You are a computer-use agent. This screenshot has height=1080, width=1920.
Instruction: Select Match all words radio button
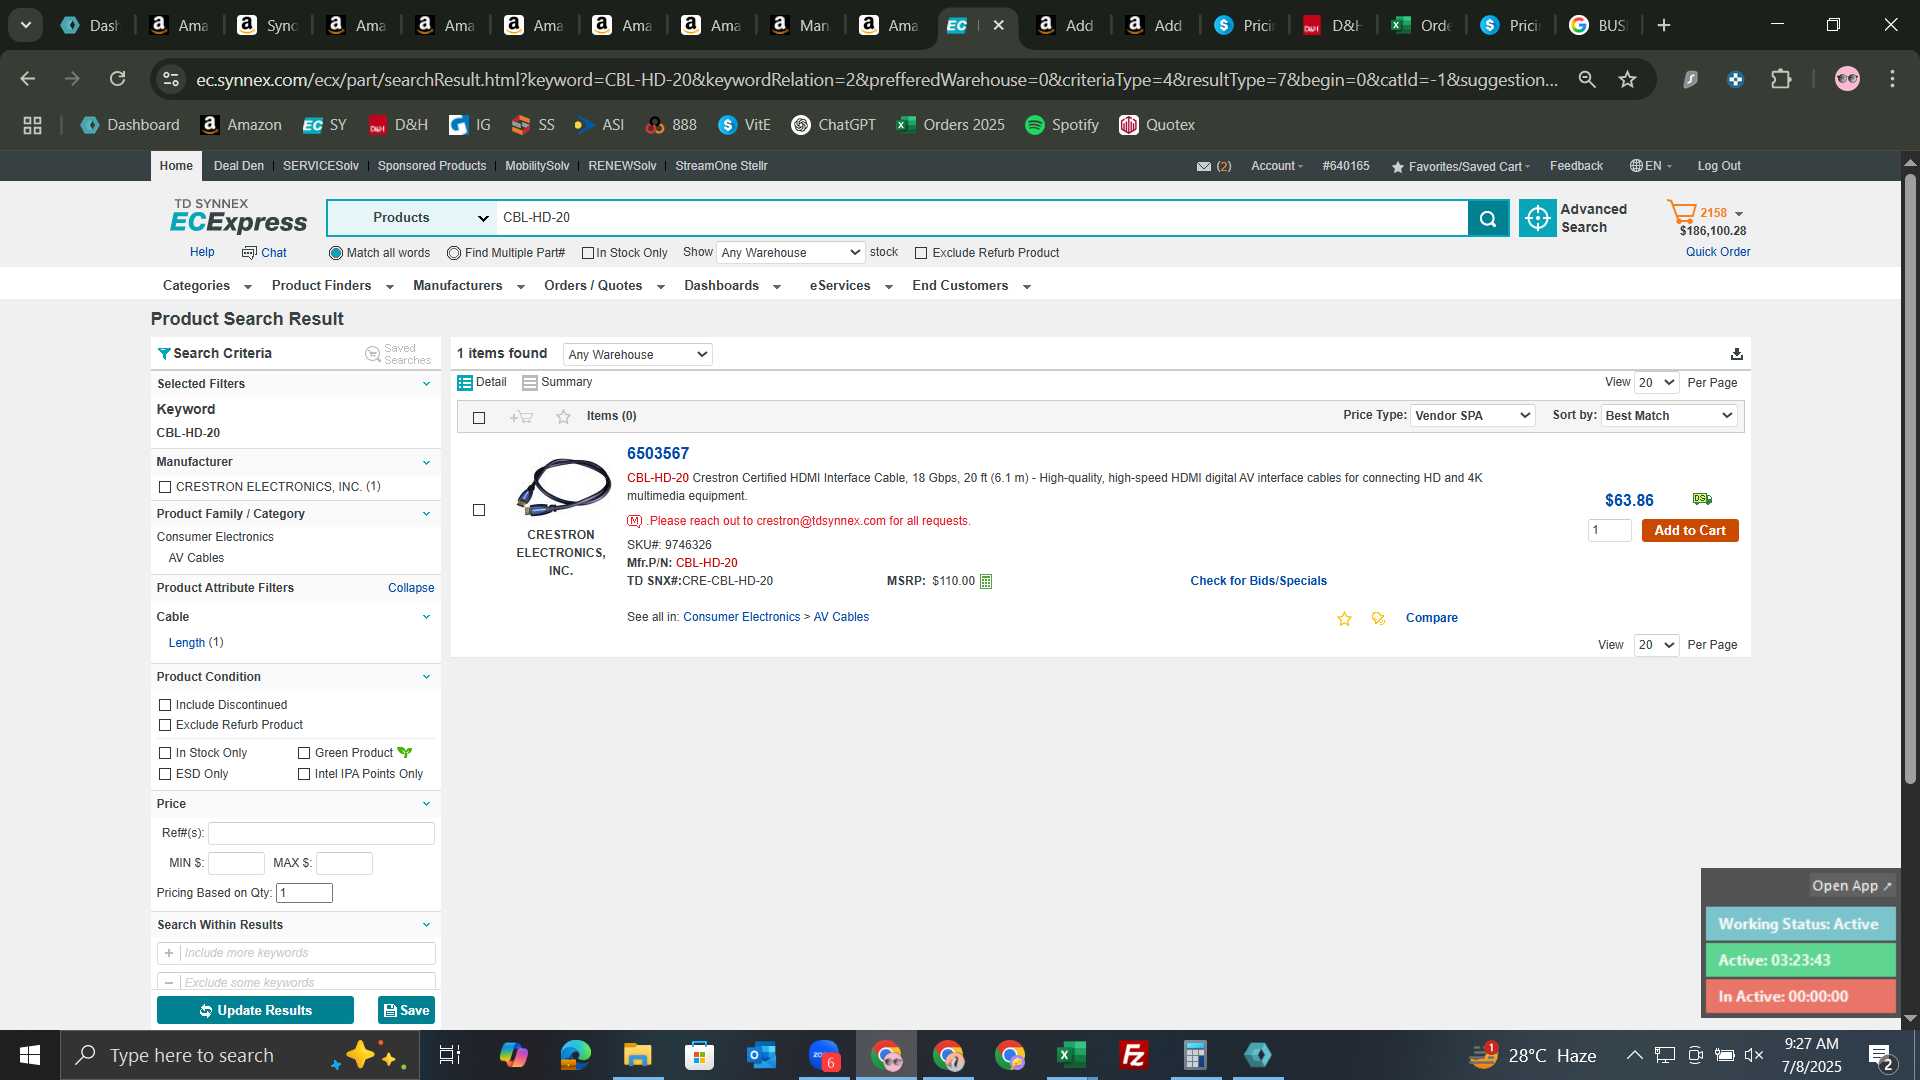pos(336,253)
